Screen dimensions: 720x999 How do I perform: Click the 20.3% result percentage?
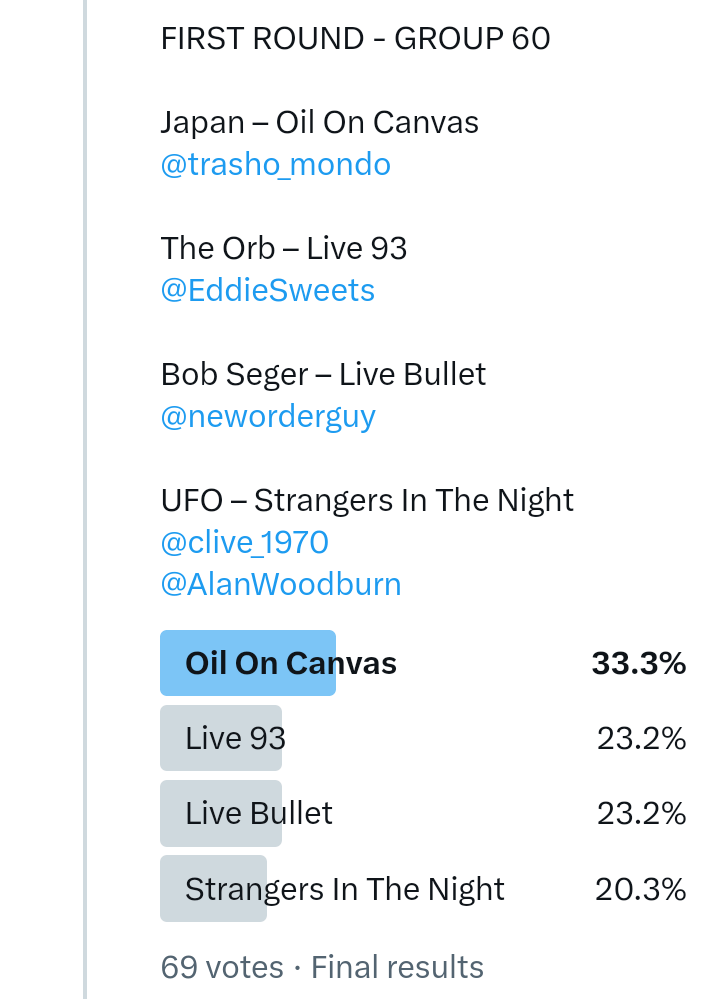pos(640,888)
